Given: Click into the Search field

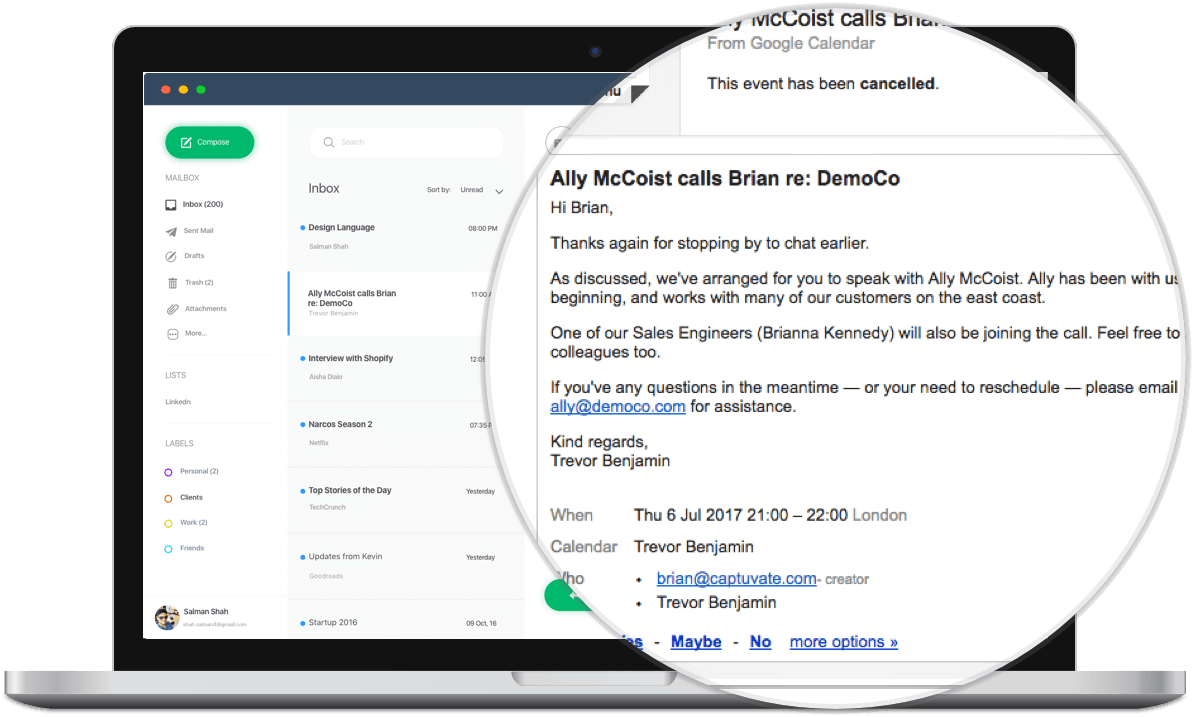Looking at the screenshot, I should tap(407, 142).
